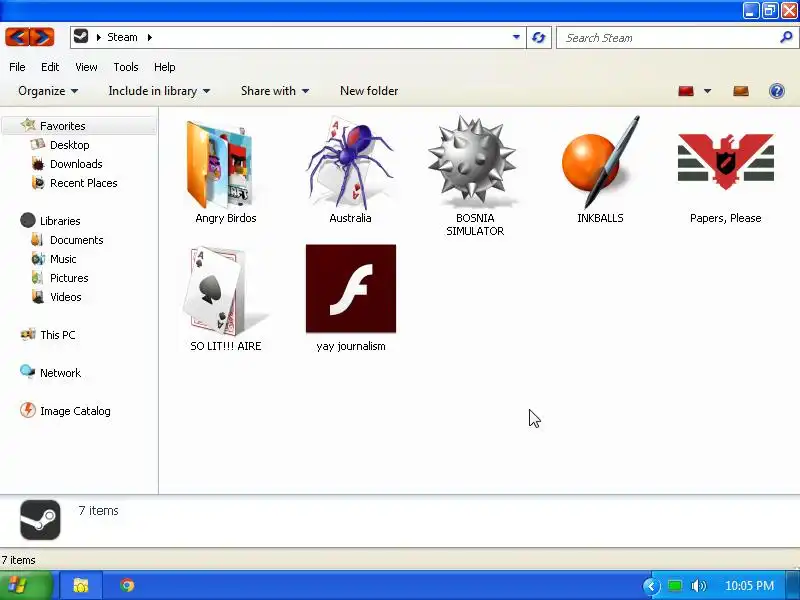
Task: Open the address bar history dropdown
Action: tap(516, 37)
